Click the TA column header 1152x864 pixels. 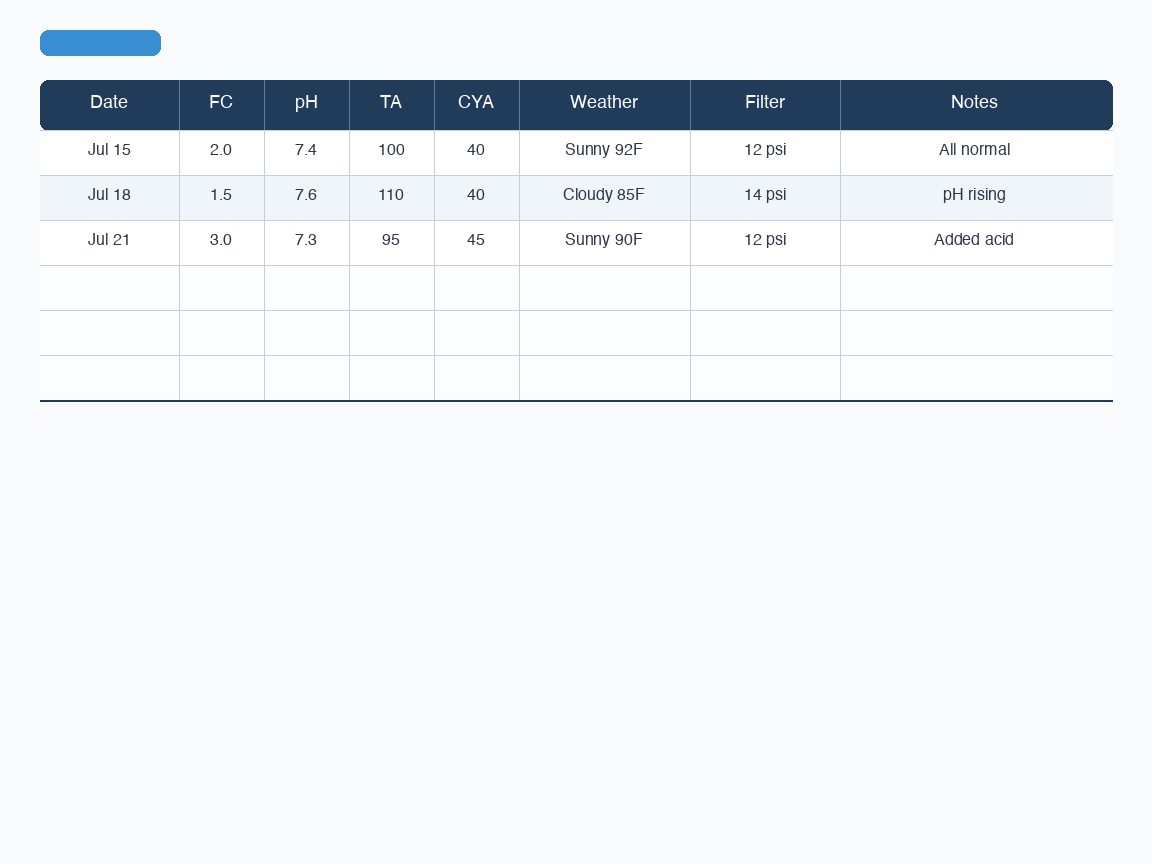[x=392, y=105]
